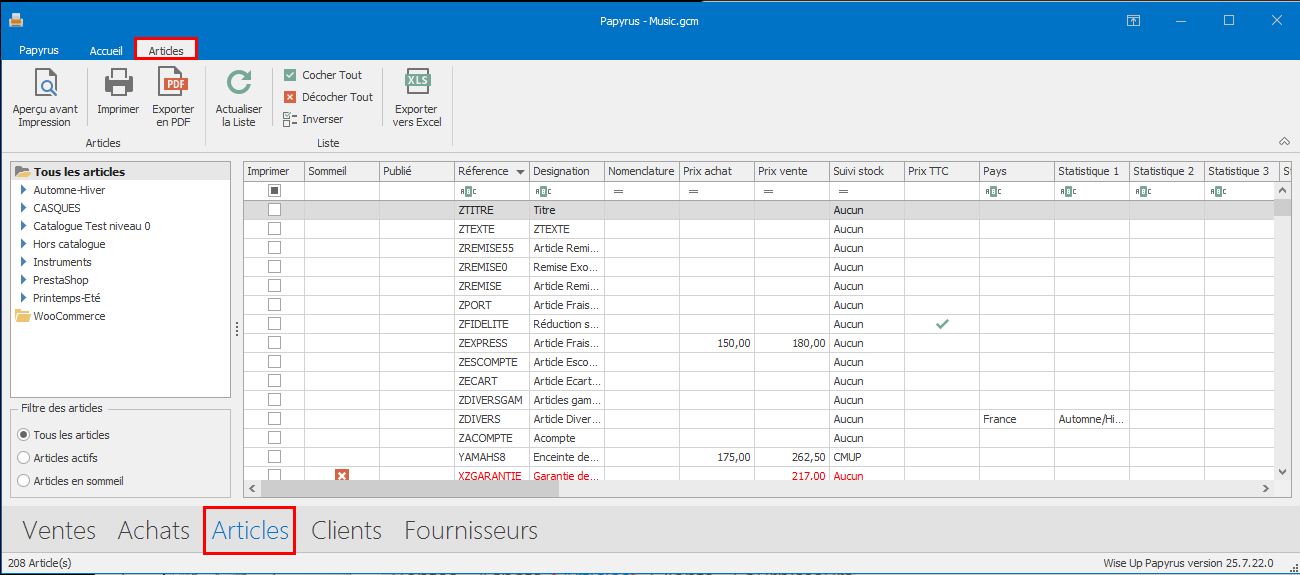Image resolution: width=1300 pixels, height=575 pixels.
Task: Click the Designation filter input field
Action: click(x=575, y=191)
